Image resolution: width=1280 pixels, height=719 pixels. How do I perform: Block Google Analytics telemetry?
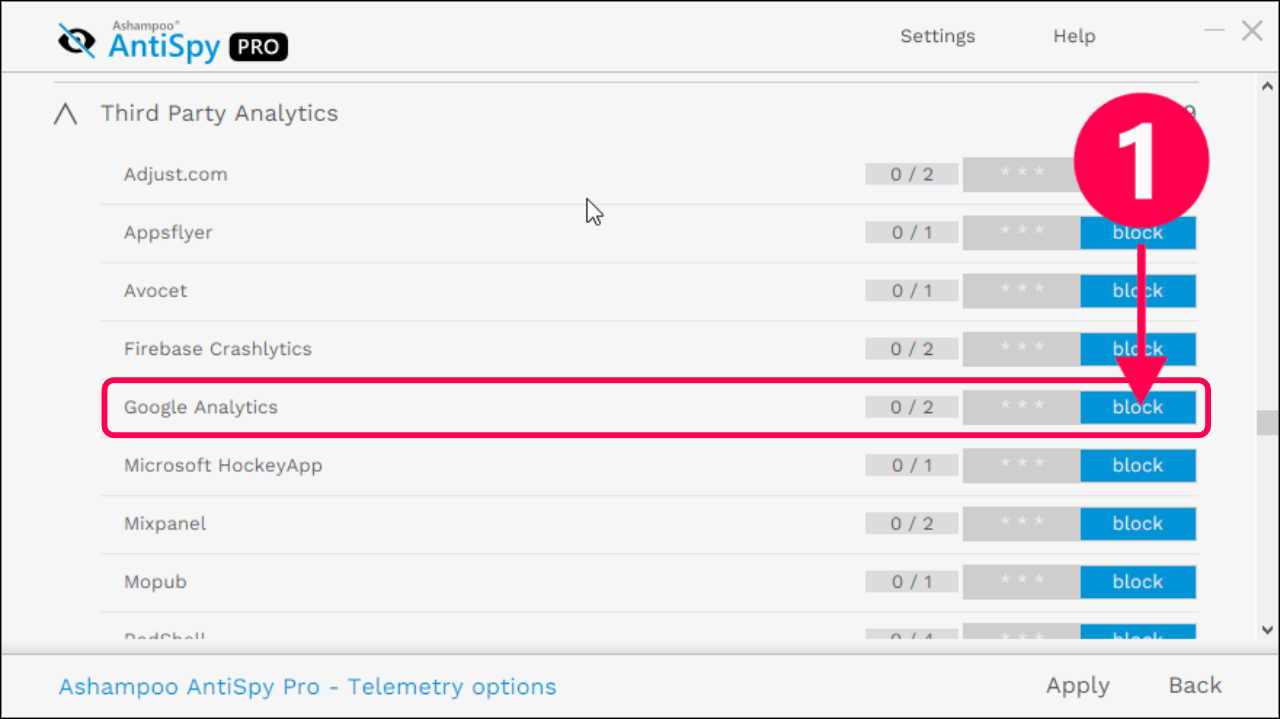pos(1138,407)
